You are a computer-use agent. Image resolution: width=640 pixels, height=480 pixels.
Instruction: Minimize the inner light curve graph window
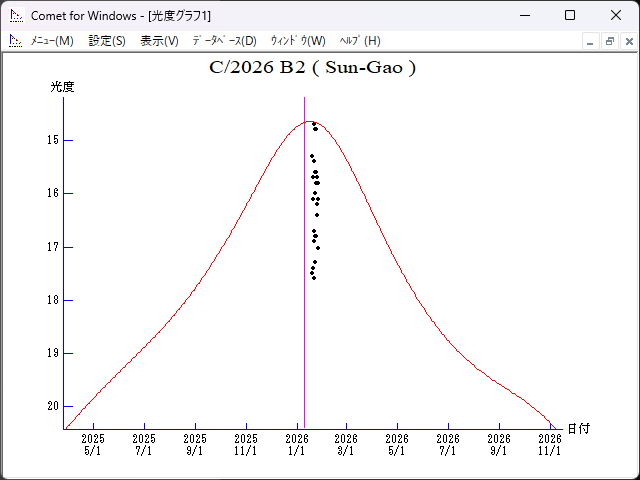[591, 41]
